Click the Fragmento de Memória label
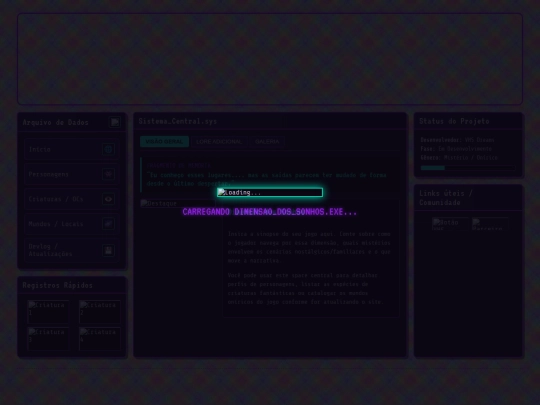This screenshot has height=405, width=540. (x=179, y=165)
